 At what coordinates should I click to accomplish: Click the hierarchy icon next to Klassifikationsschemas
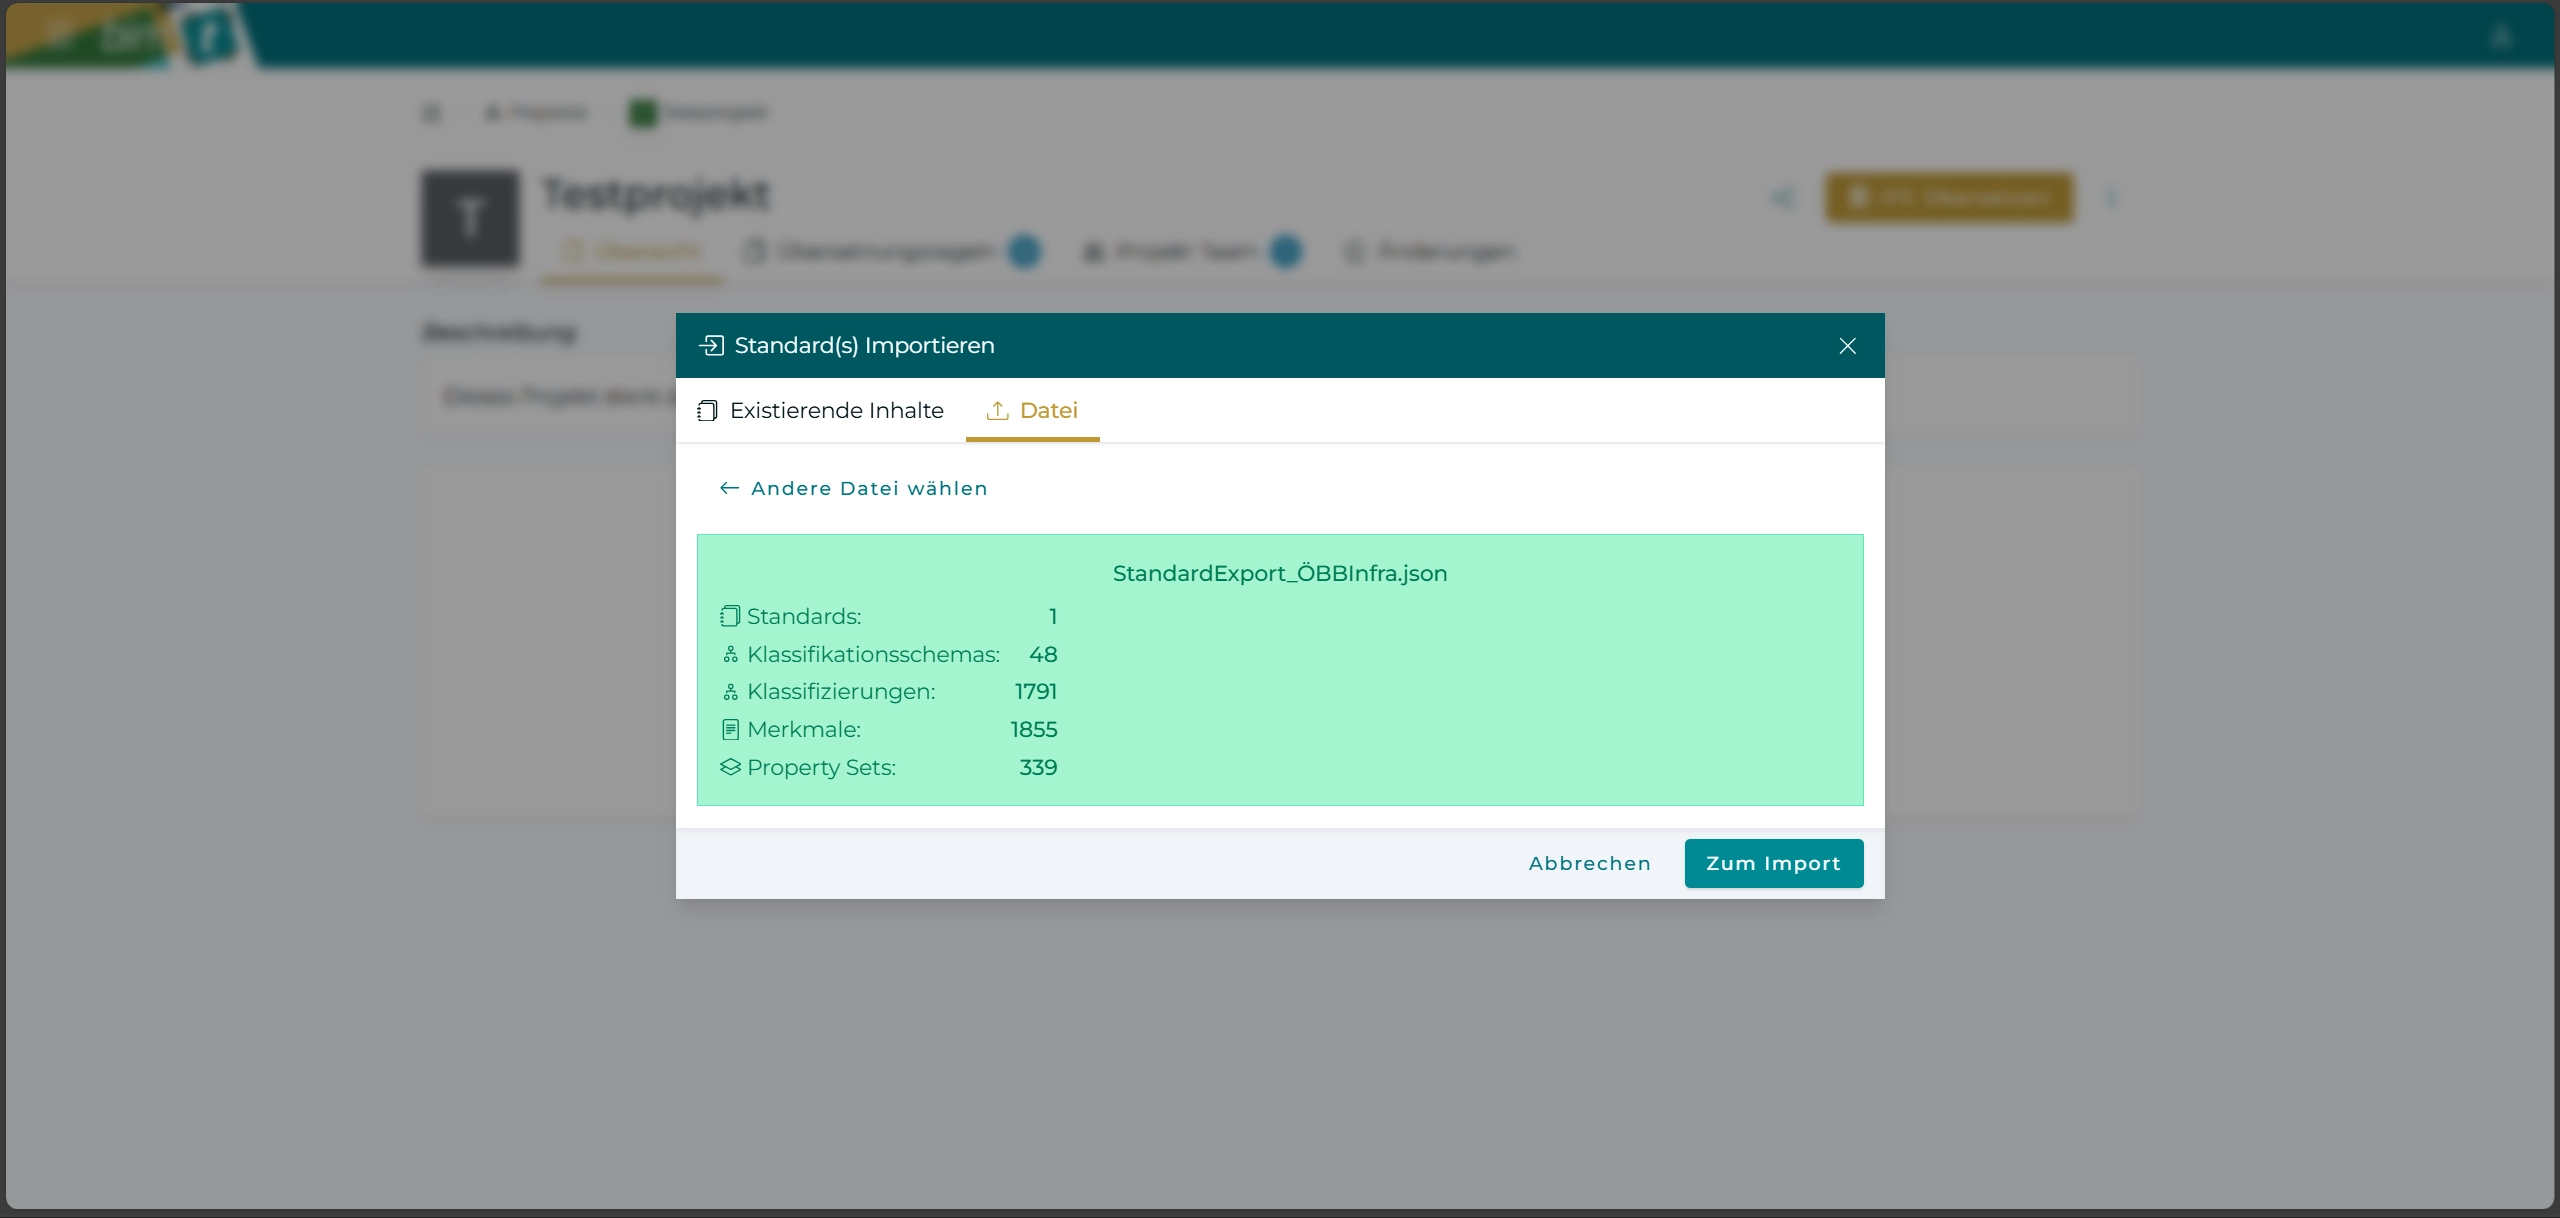730,654
